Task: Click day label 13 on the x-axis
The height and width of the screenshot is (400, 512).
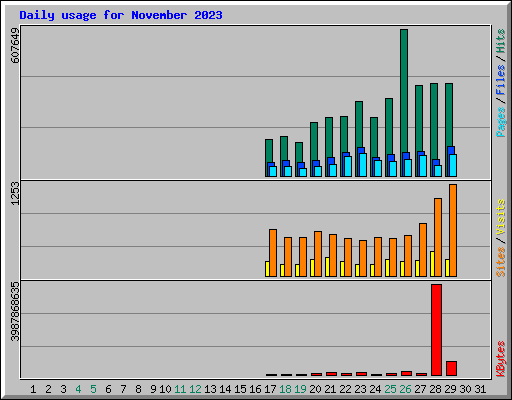Action: [210, 389]
